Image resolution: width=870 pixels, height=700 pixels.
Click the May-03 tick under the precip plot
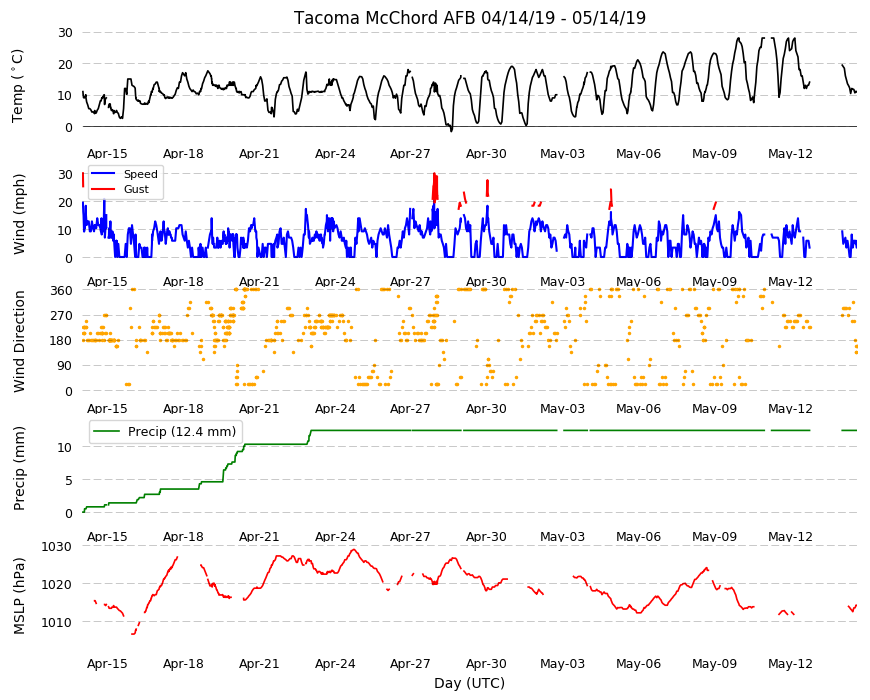tap(563, 536)
